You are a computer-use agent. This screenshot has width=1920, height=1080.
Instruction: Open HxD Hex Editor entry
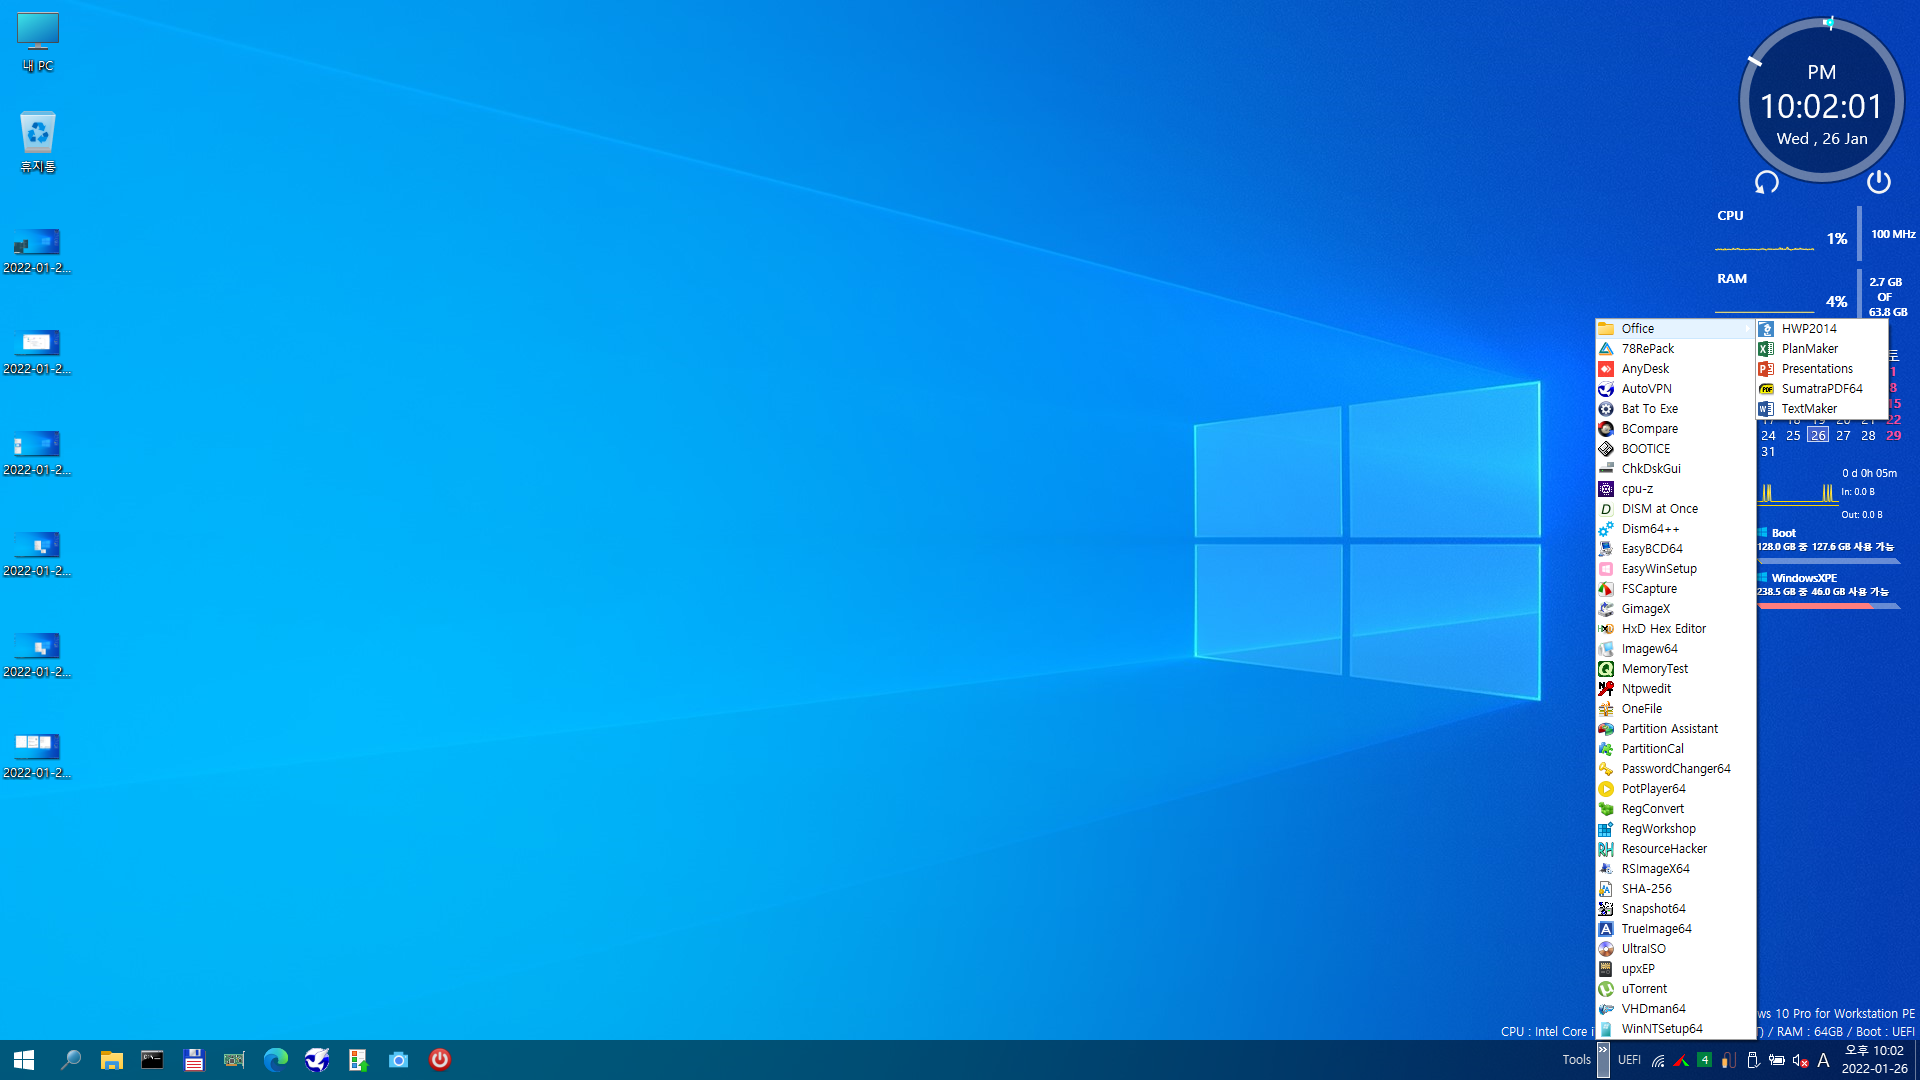(x=1675, y=629)
